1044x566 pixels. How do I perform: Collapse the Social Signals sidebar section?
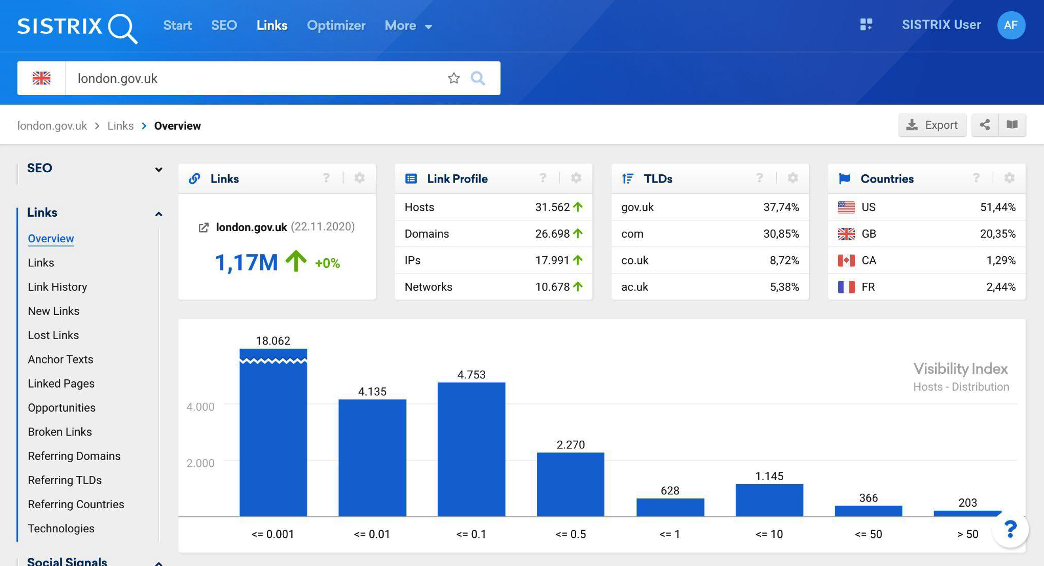tap(158, 563)
